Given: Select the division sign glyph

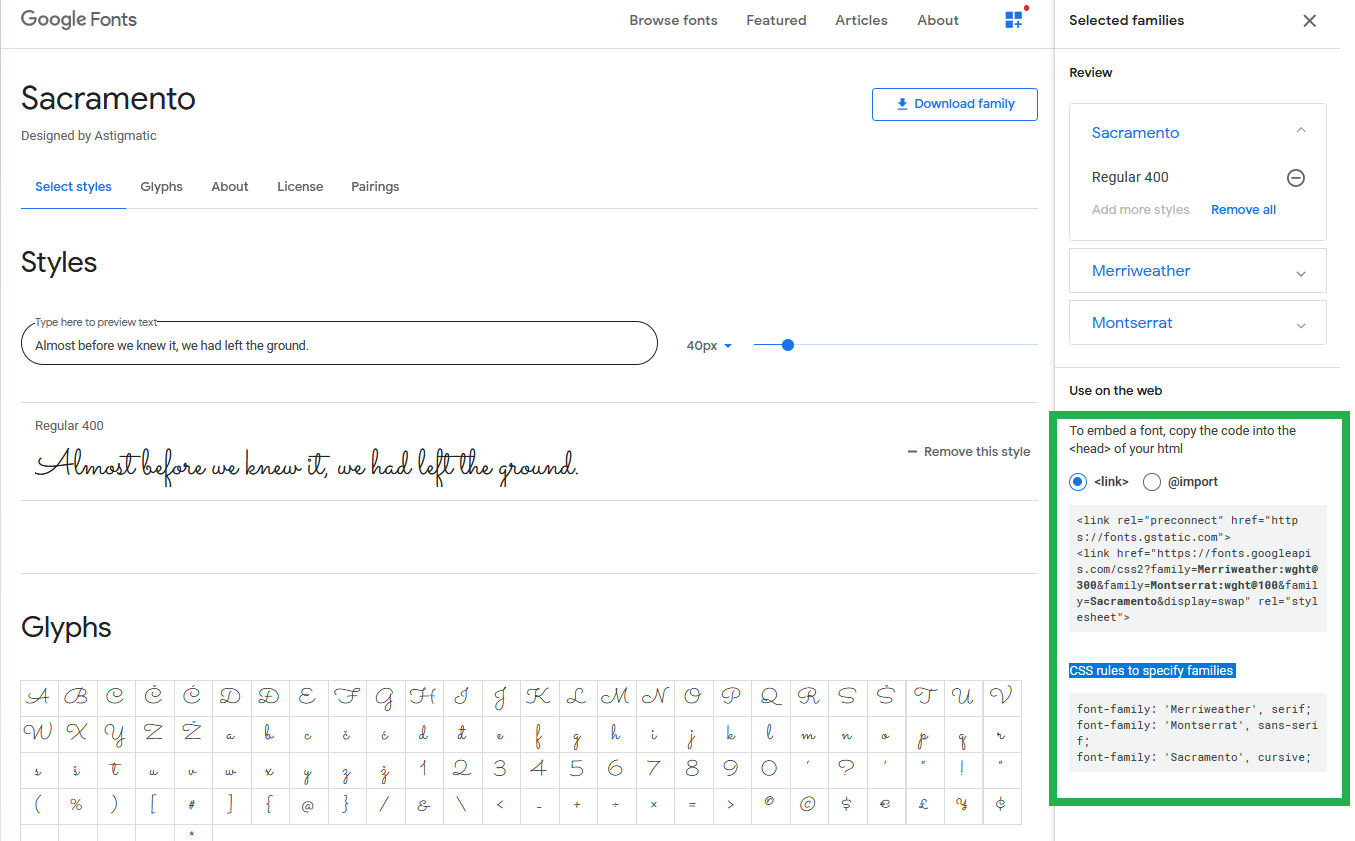Looking at the screenshot, I should 616,805.
